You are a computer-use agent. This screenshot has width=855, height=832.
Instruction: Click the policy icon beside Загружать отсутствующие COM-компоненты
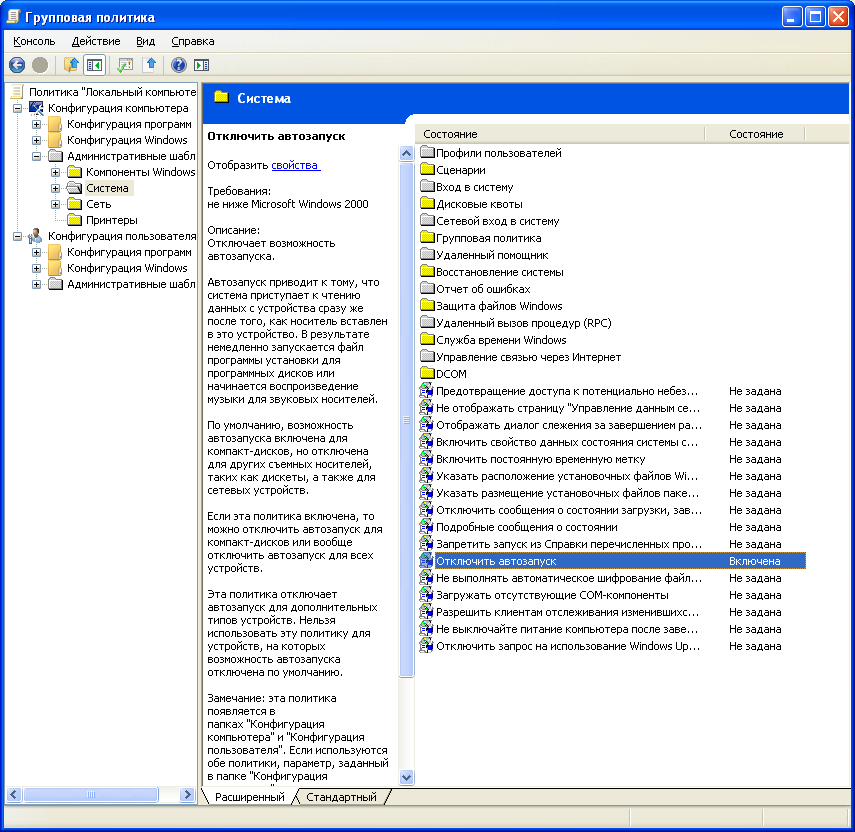[x=426, y=595]
